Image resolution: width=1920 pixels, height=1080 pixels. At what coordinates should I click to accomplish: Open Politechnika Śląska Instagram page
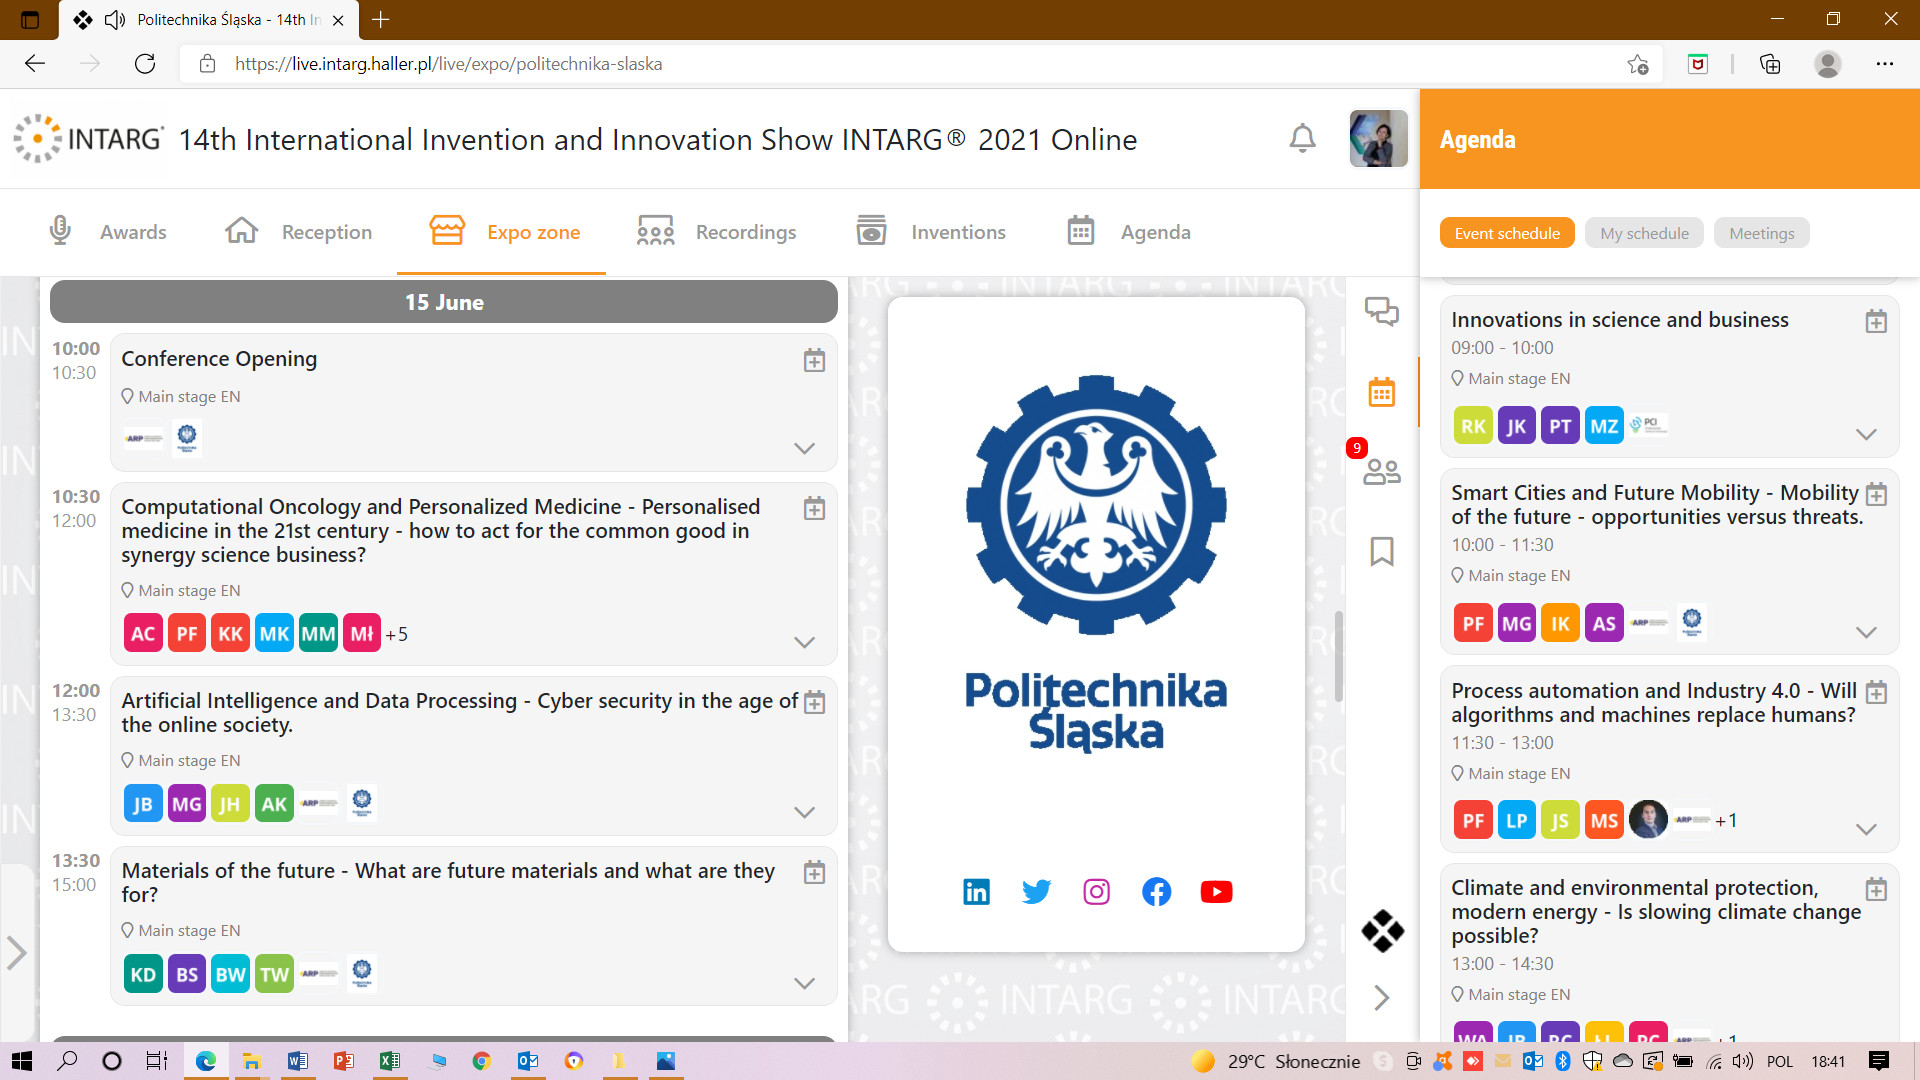coord(1096,891)
